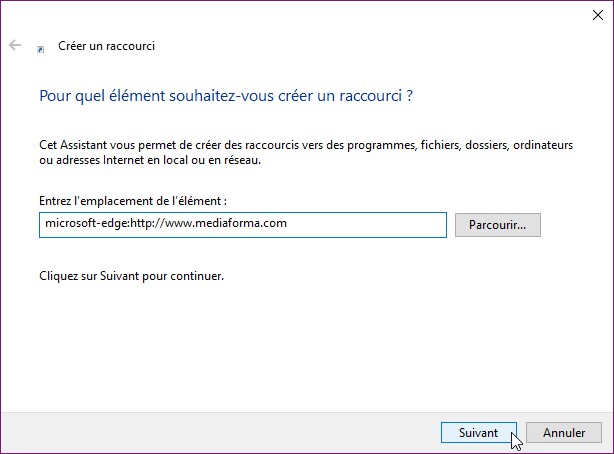
Task: Open the Parcourir... file browser
Action: [x=497, y=224]
